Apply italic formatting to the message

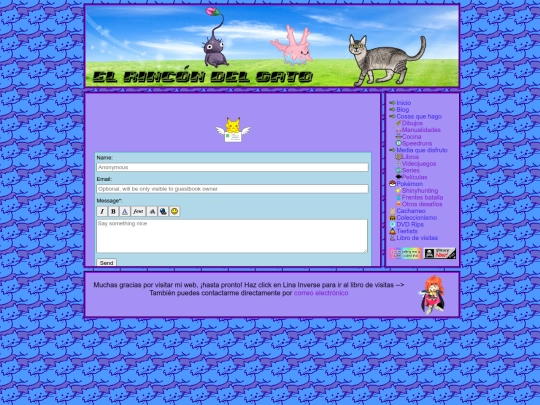(102, 211)
